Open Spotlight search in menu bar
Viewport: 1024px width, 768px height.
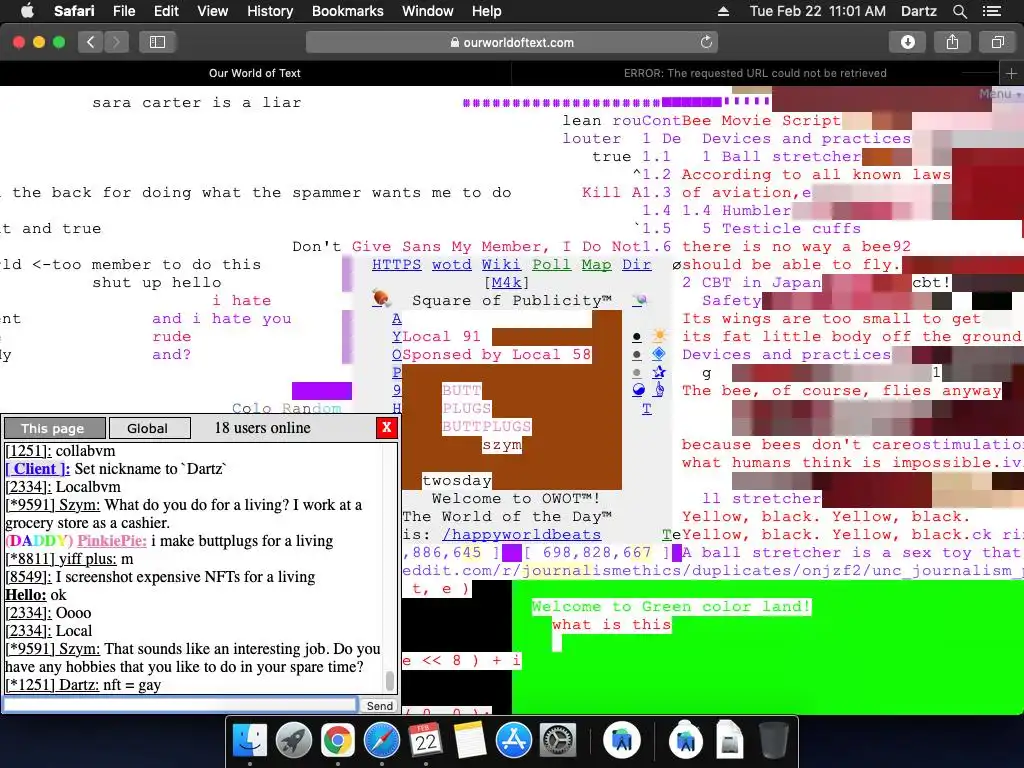[959, 11]
